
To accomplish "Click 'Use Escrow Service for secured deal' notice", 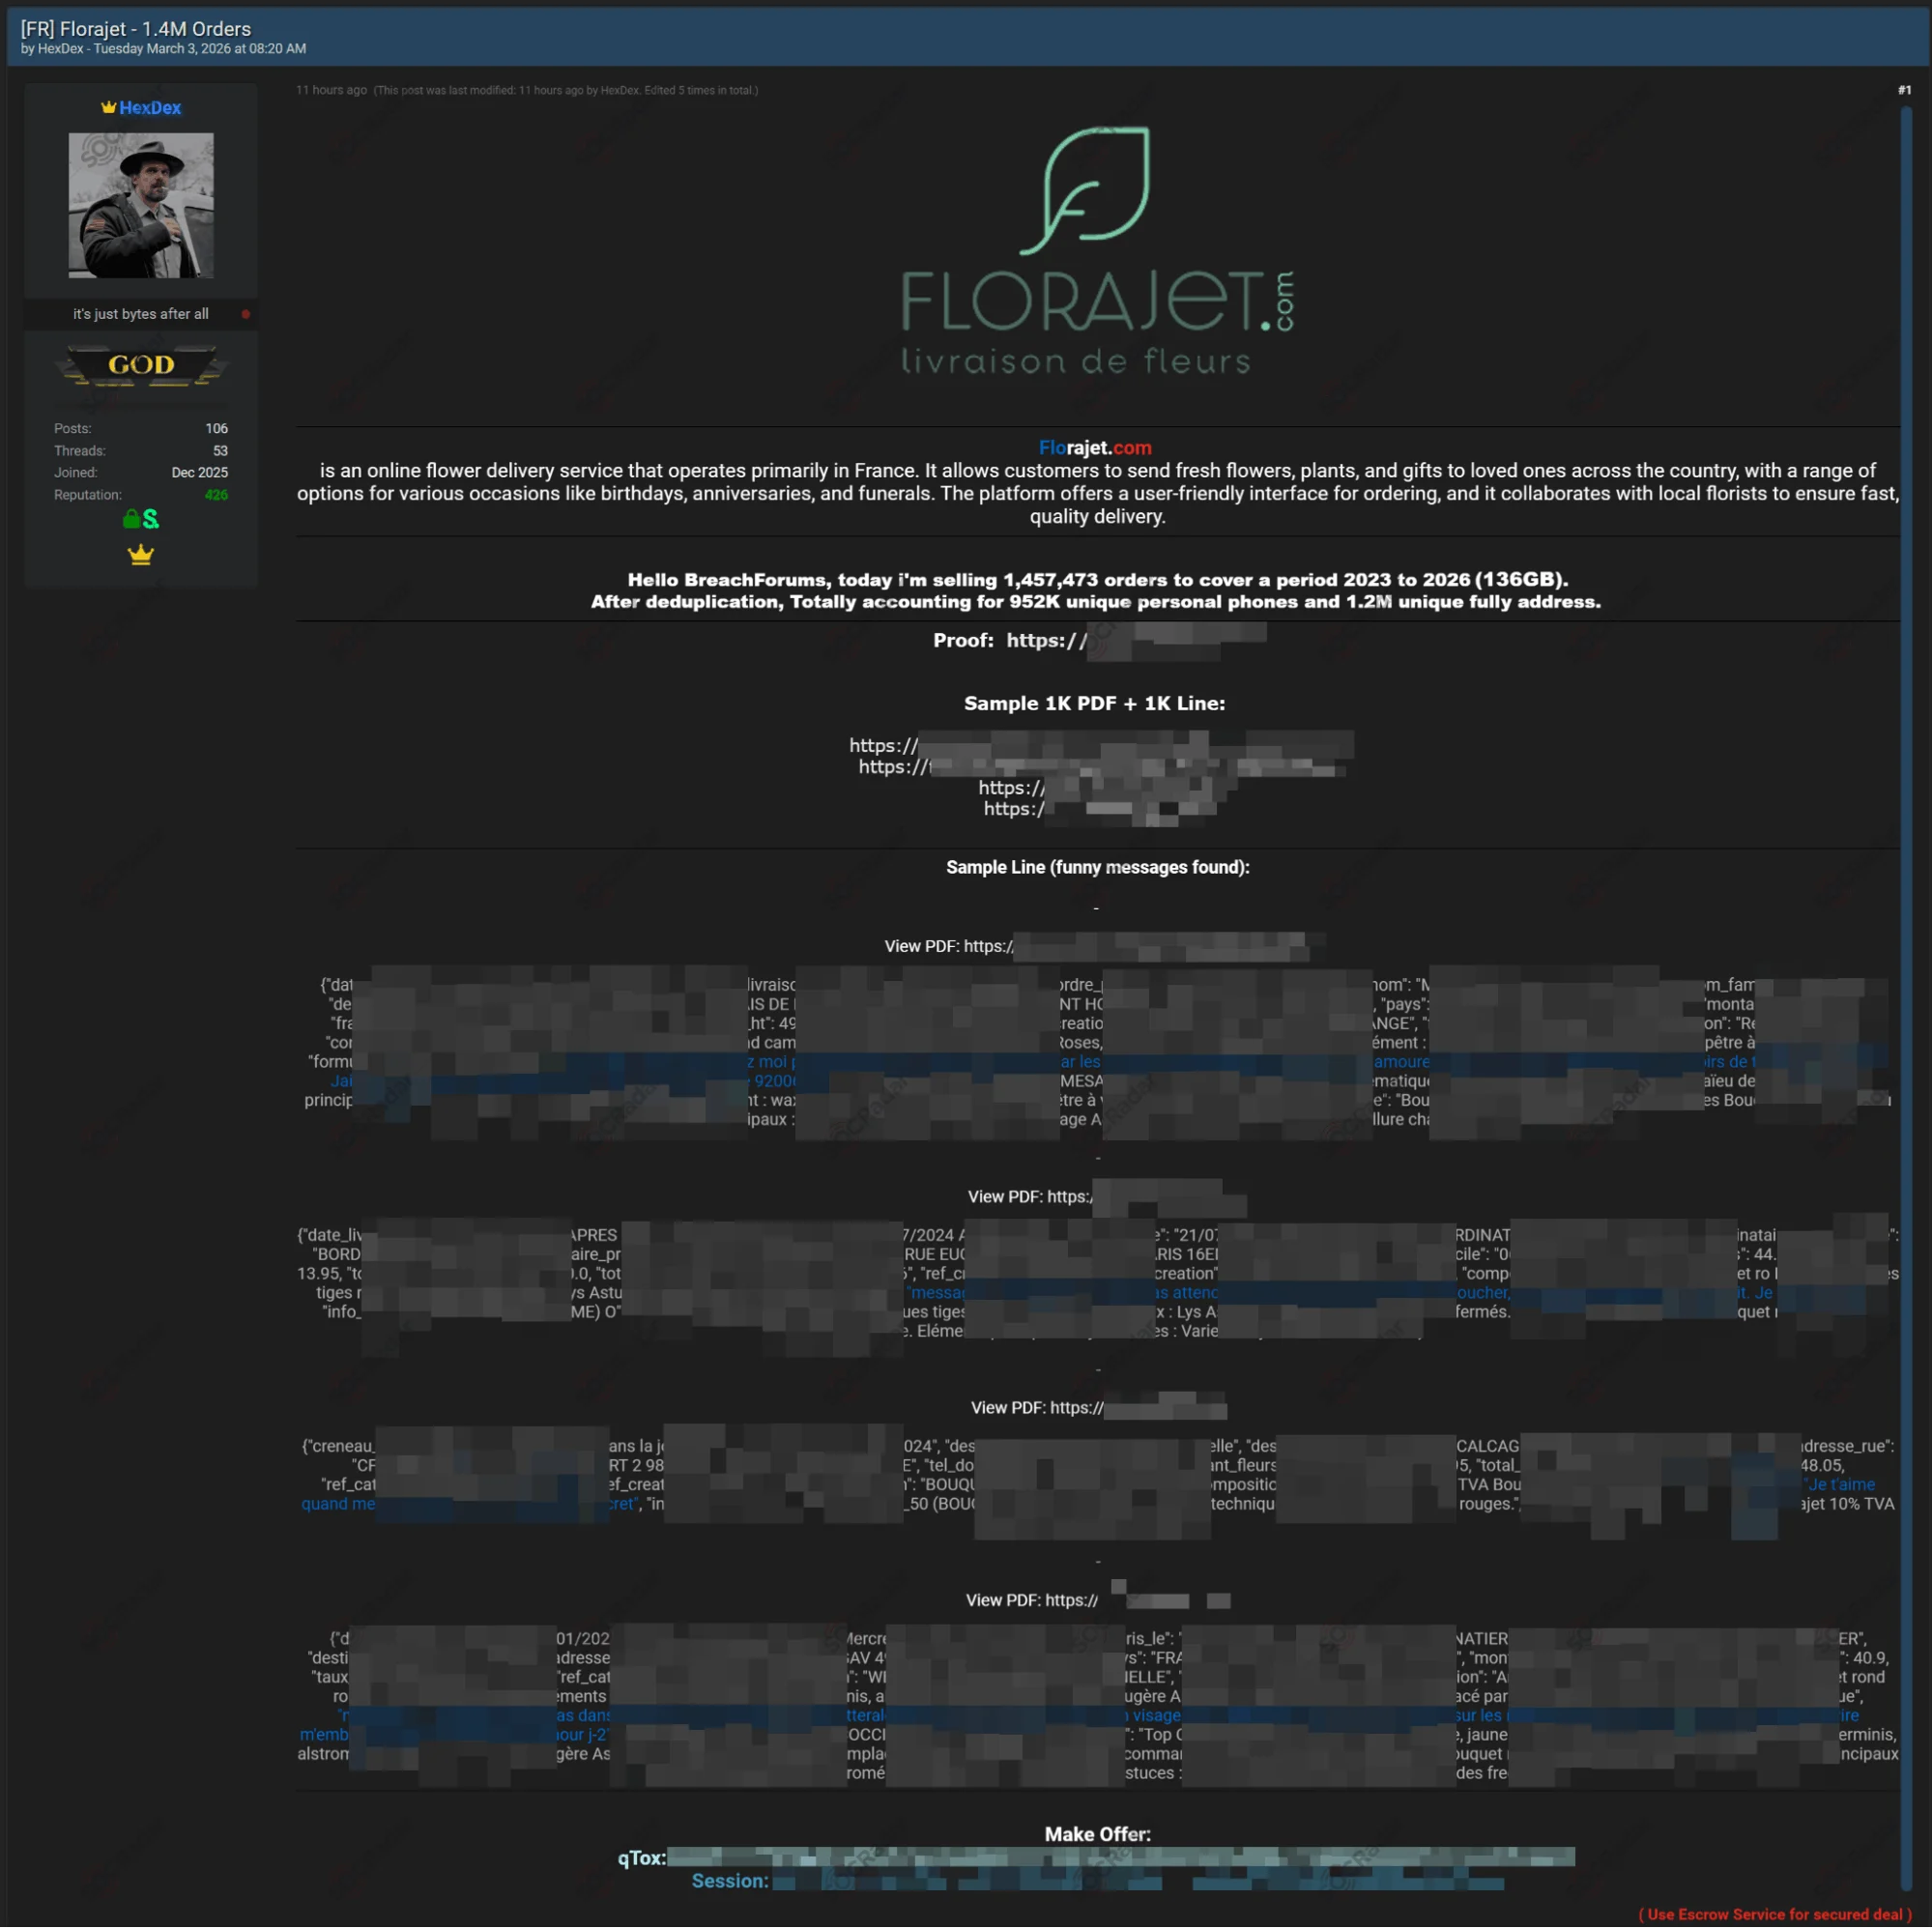I will (x=1775, y=1914).
